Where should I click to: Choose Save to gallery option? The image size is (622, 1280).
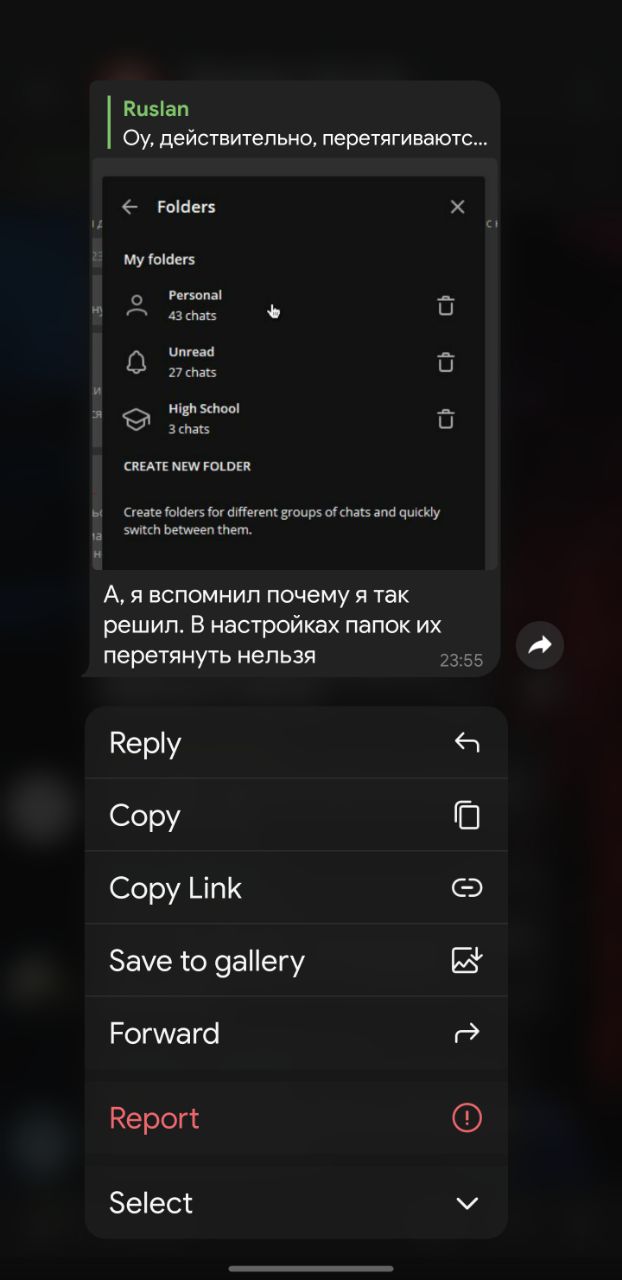point(296,960)
